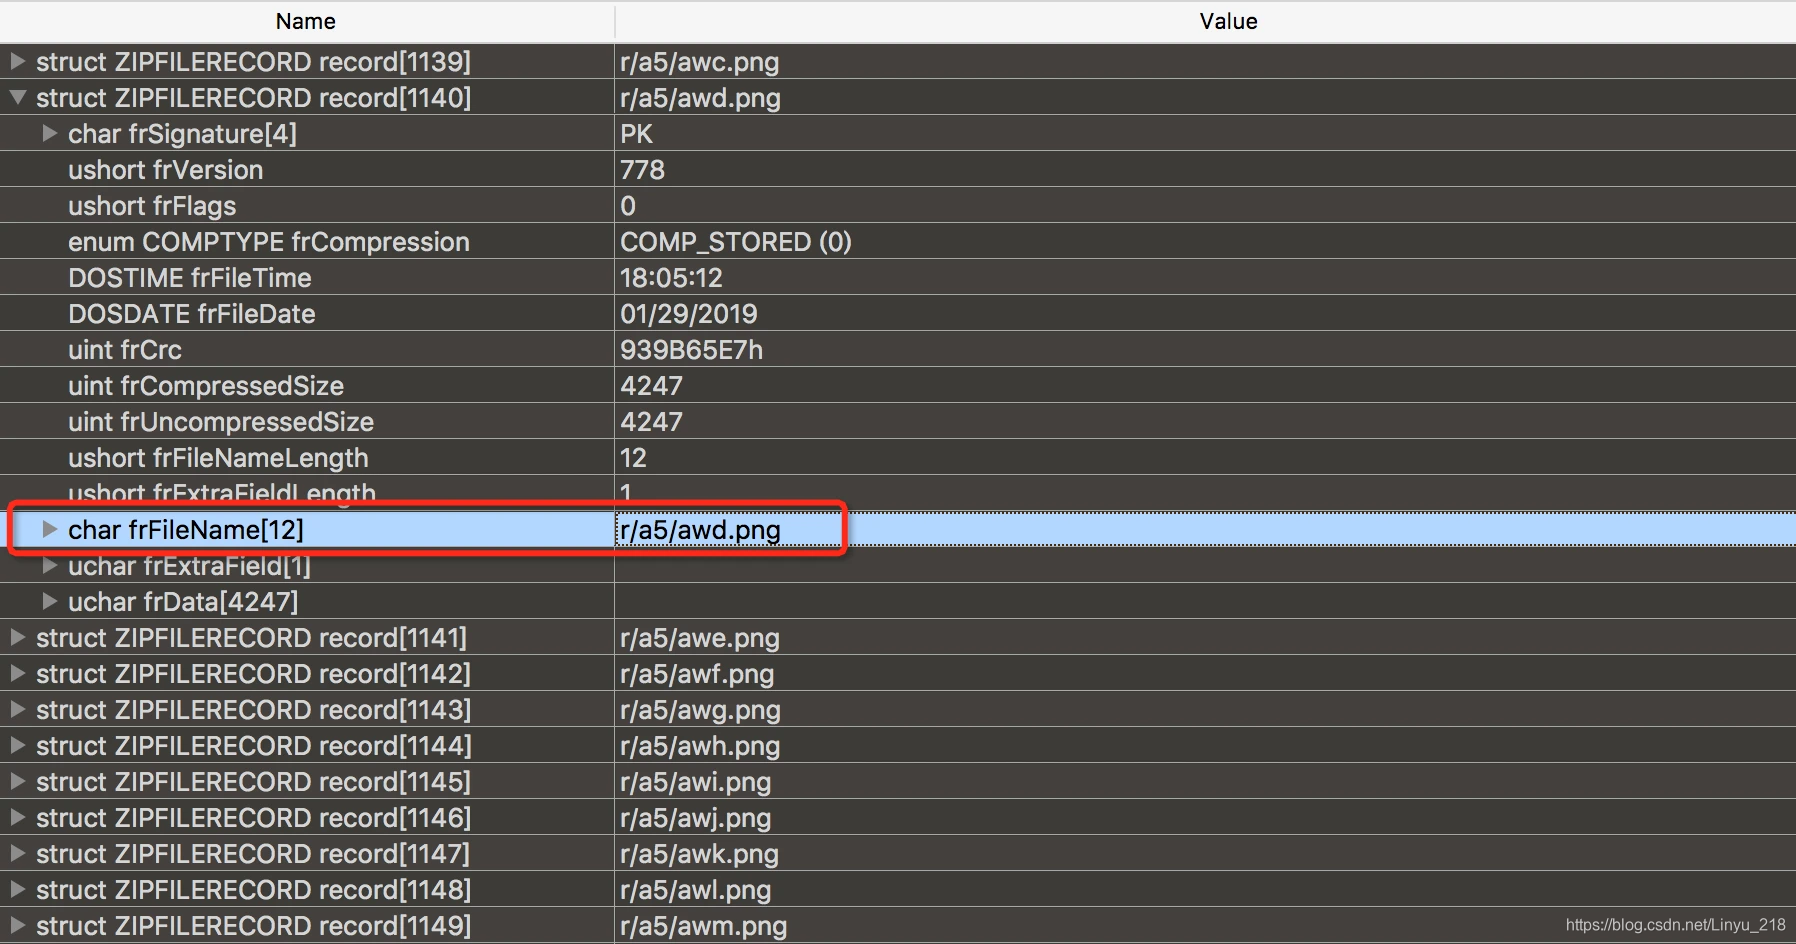Select struct ZIPFILERECORD record[1143] label
Image resolution: width=1796 pixels, height=944 pixels.
253,710
